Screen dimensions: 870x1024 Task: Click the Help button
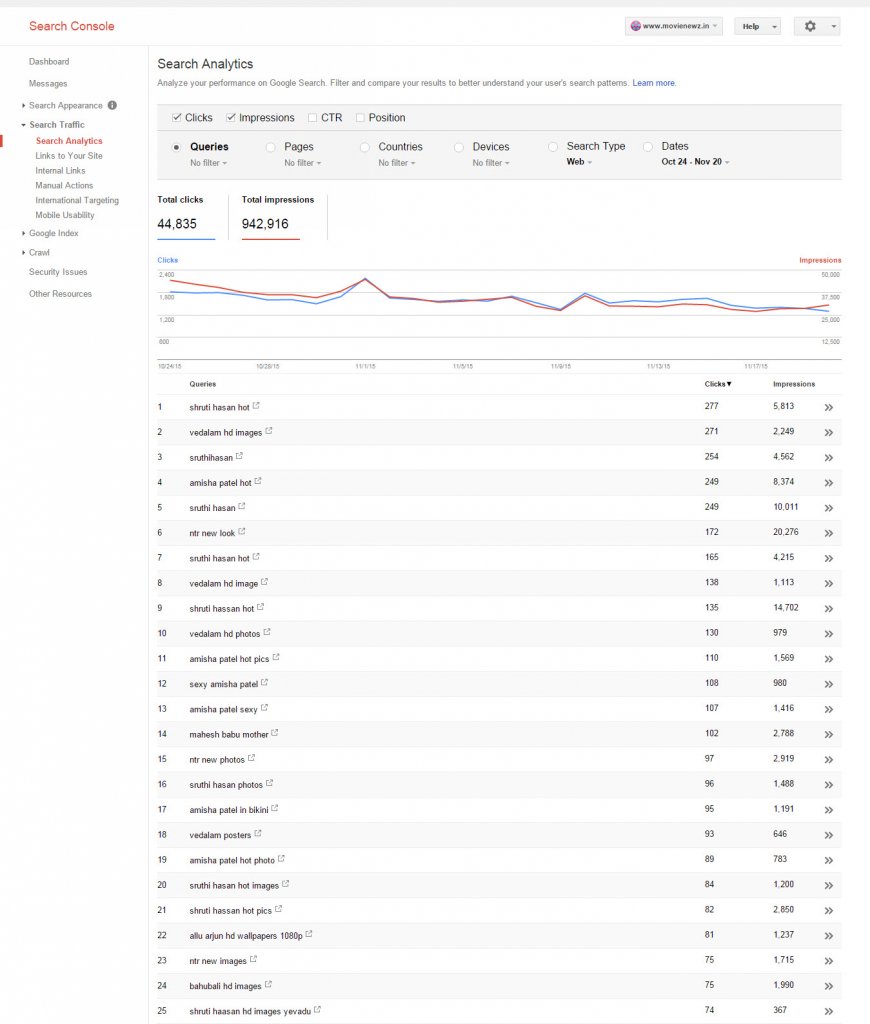757,27
